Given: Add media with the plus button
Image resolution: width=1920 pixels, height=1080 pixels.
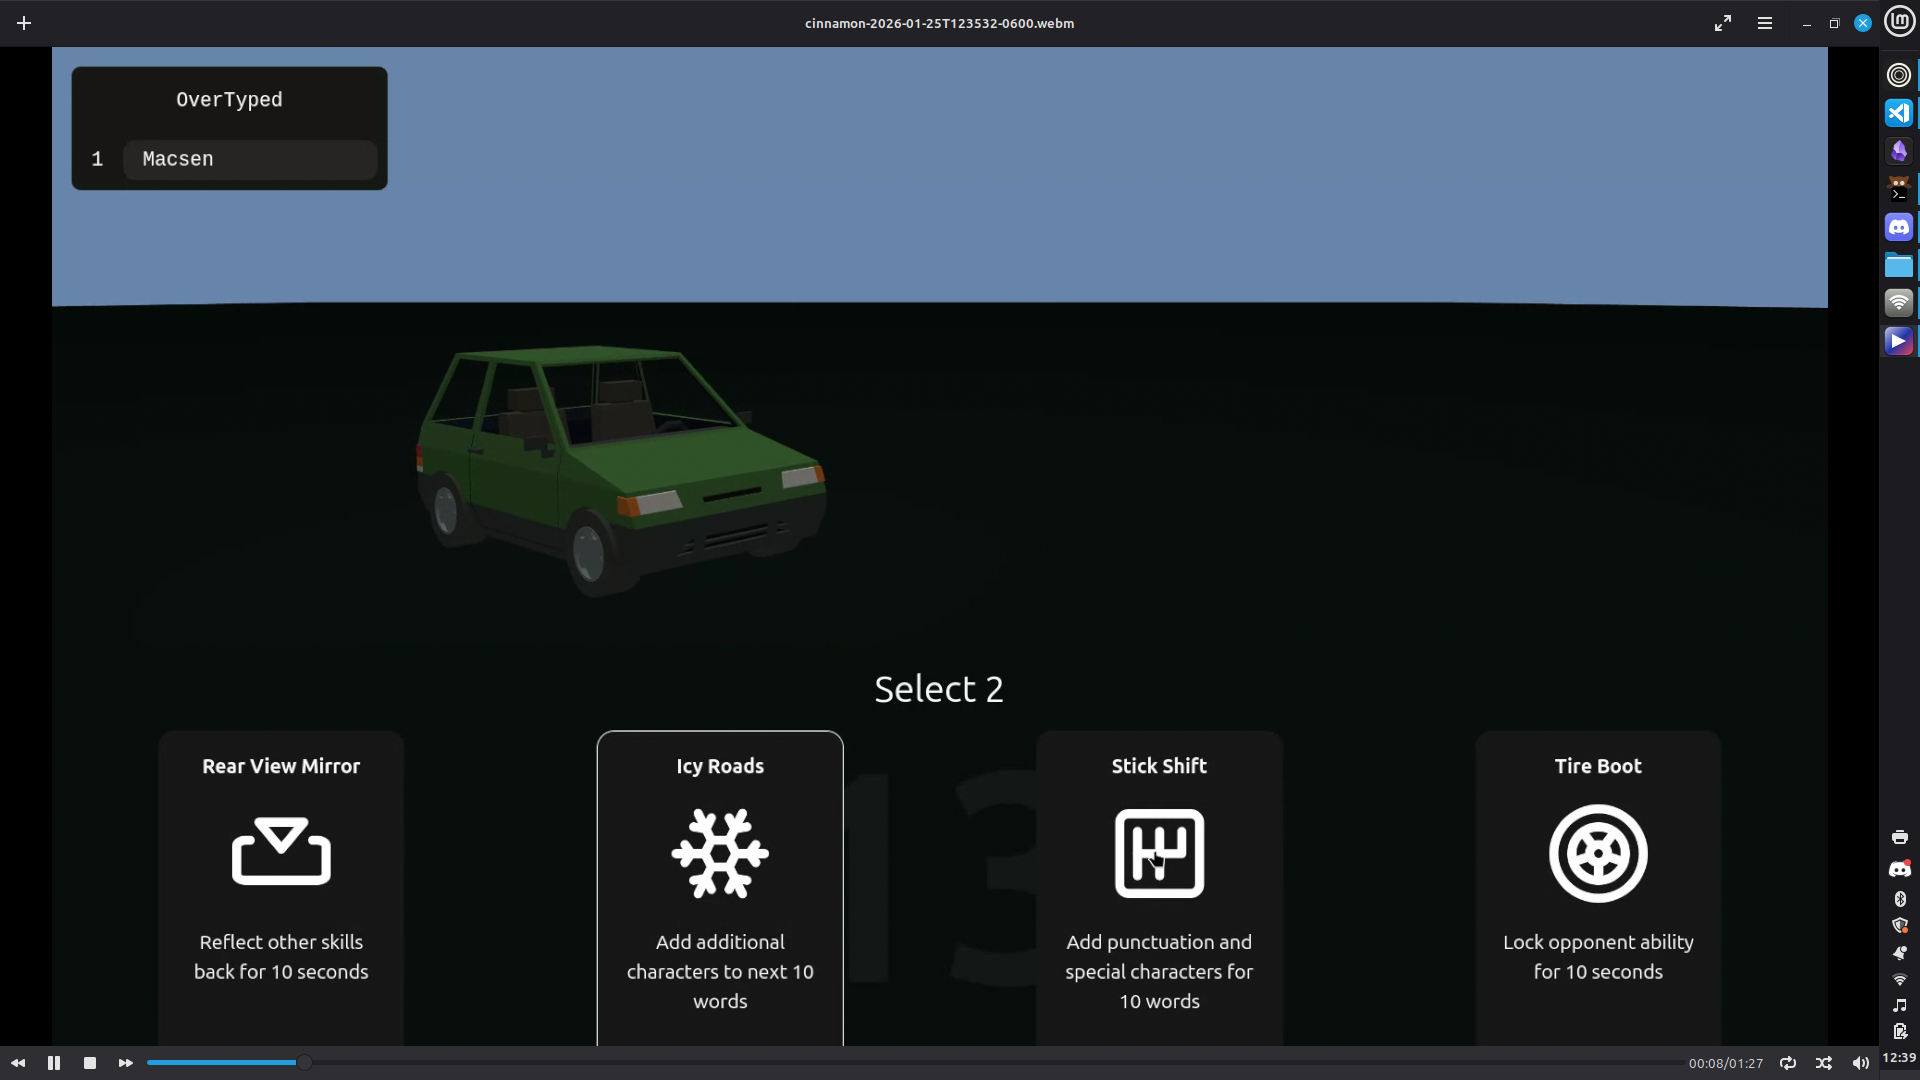Looking at the screenshot, I should pos(24,23).
